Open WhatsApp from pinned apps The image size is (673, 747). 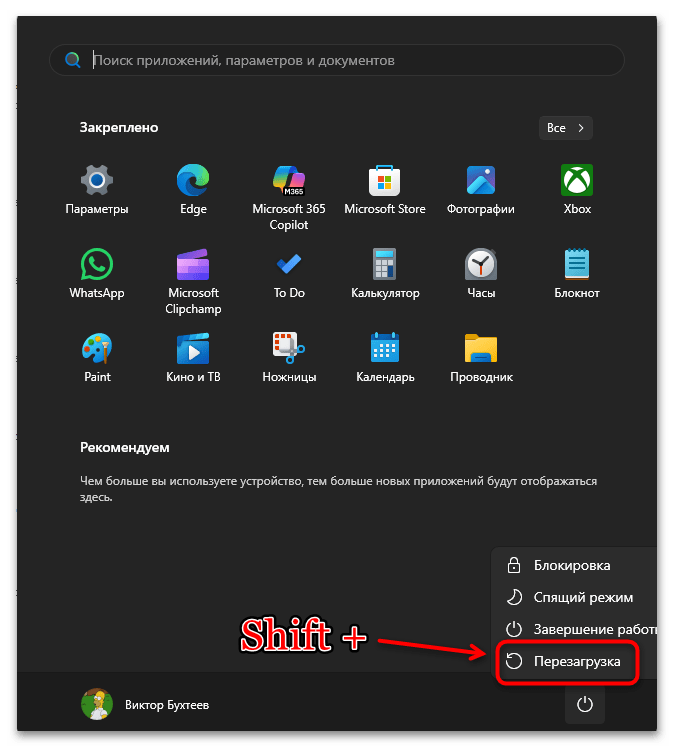(x=97, y=273)
